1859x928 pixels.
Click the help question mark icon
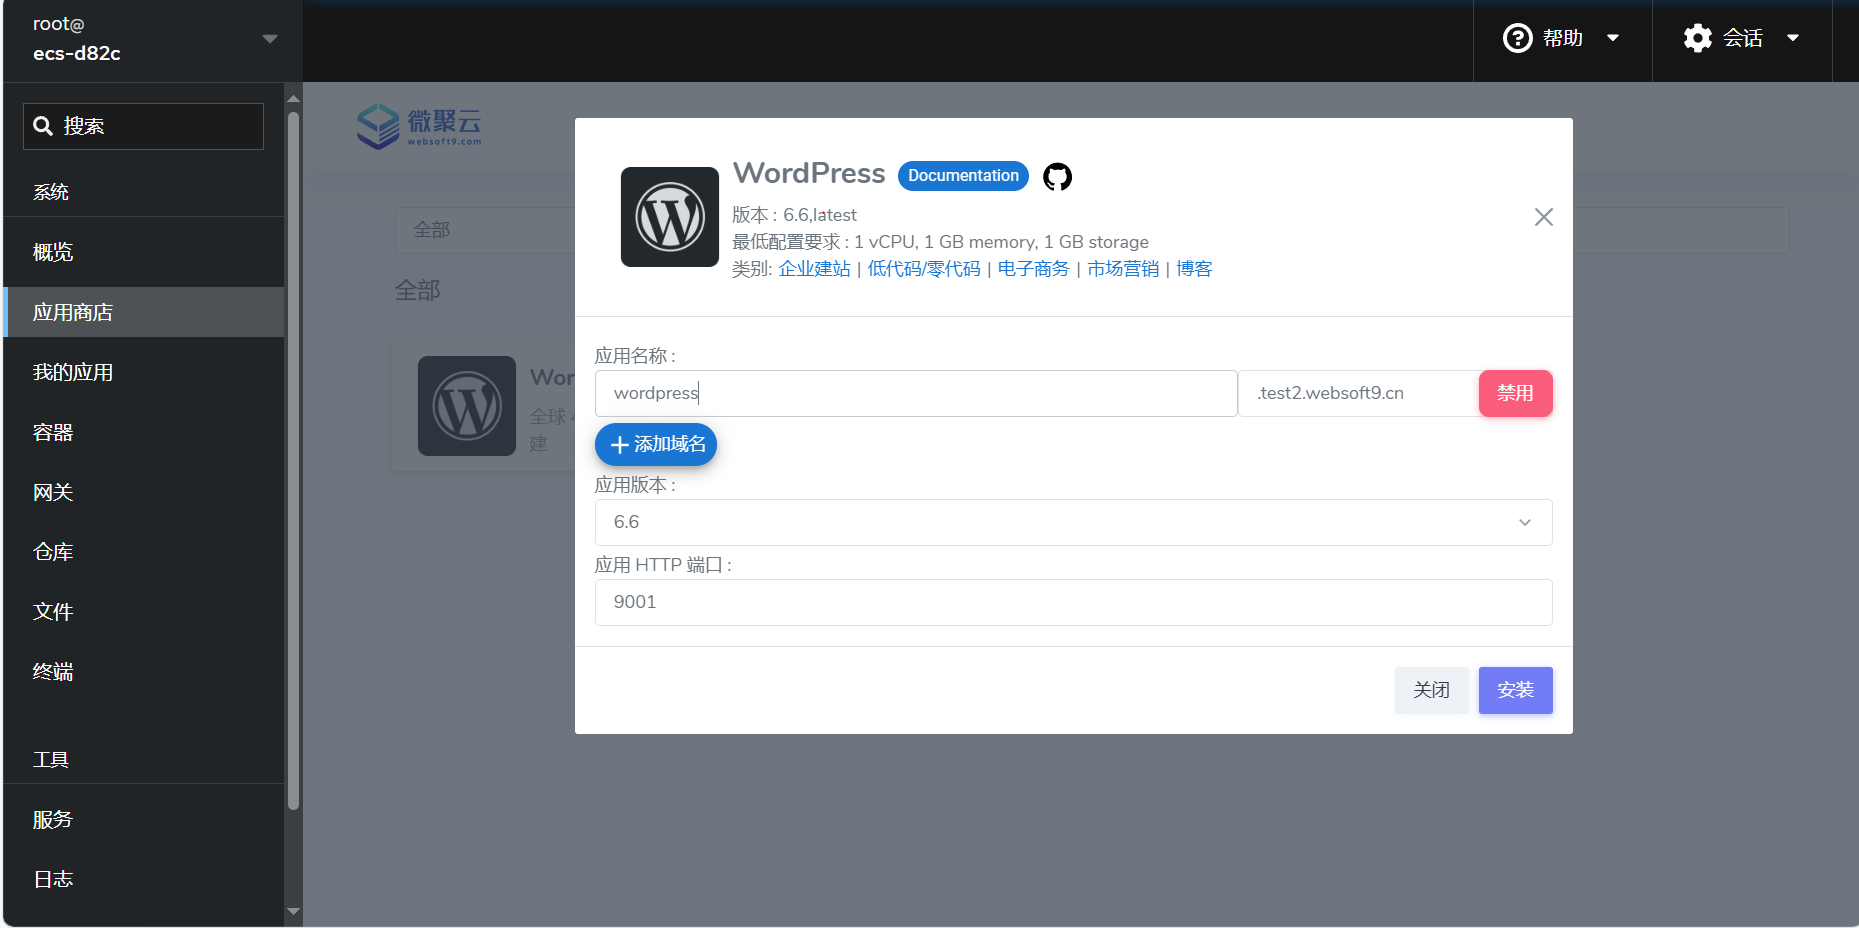point(1517,38)
